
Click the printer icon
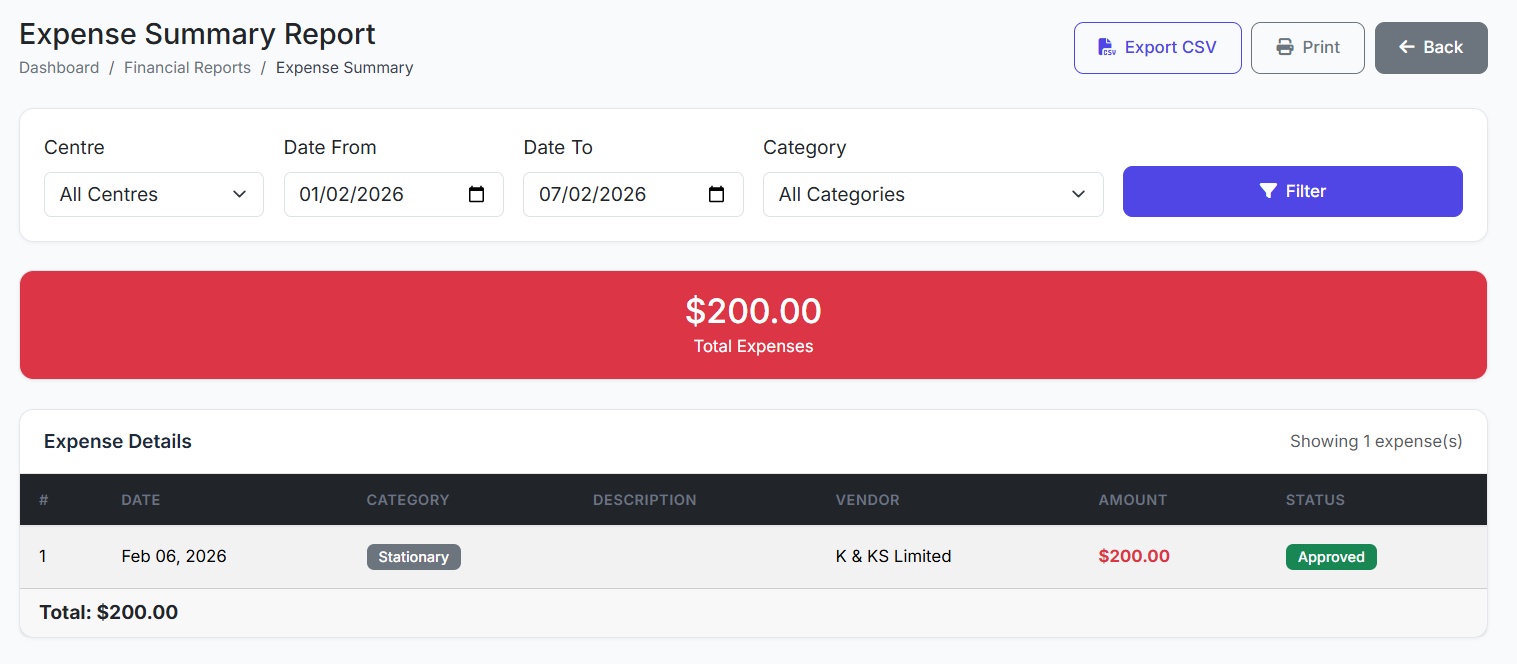[x=1285, y=48]
